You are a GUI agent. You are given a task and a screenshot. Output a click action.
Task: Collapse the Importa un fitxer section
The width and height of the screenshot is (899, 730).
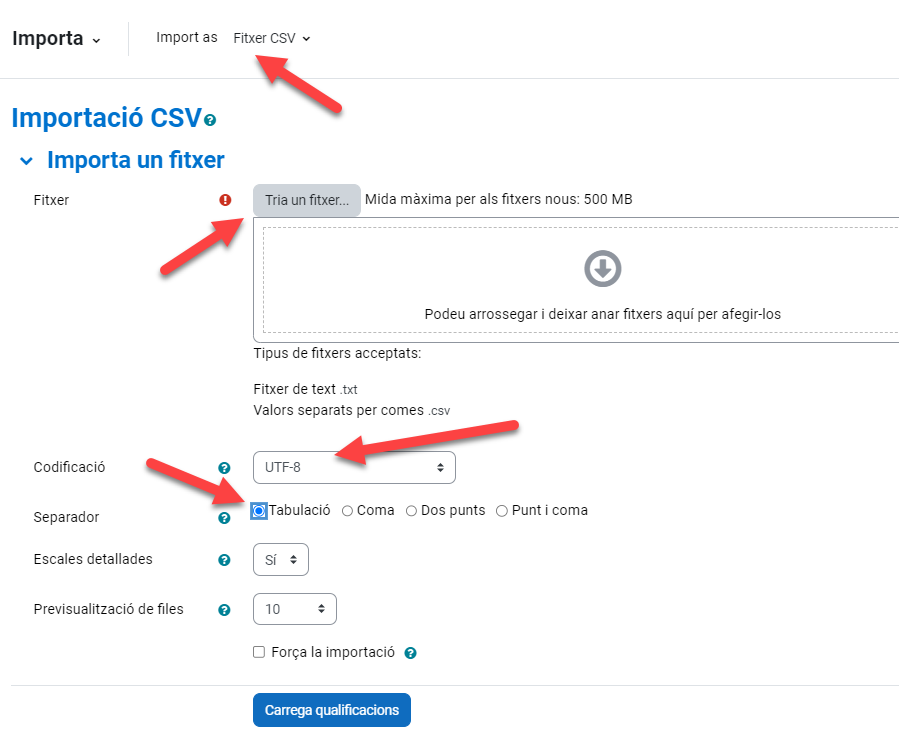click(27, 161)
